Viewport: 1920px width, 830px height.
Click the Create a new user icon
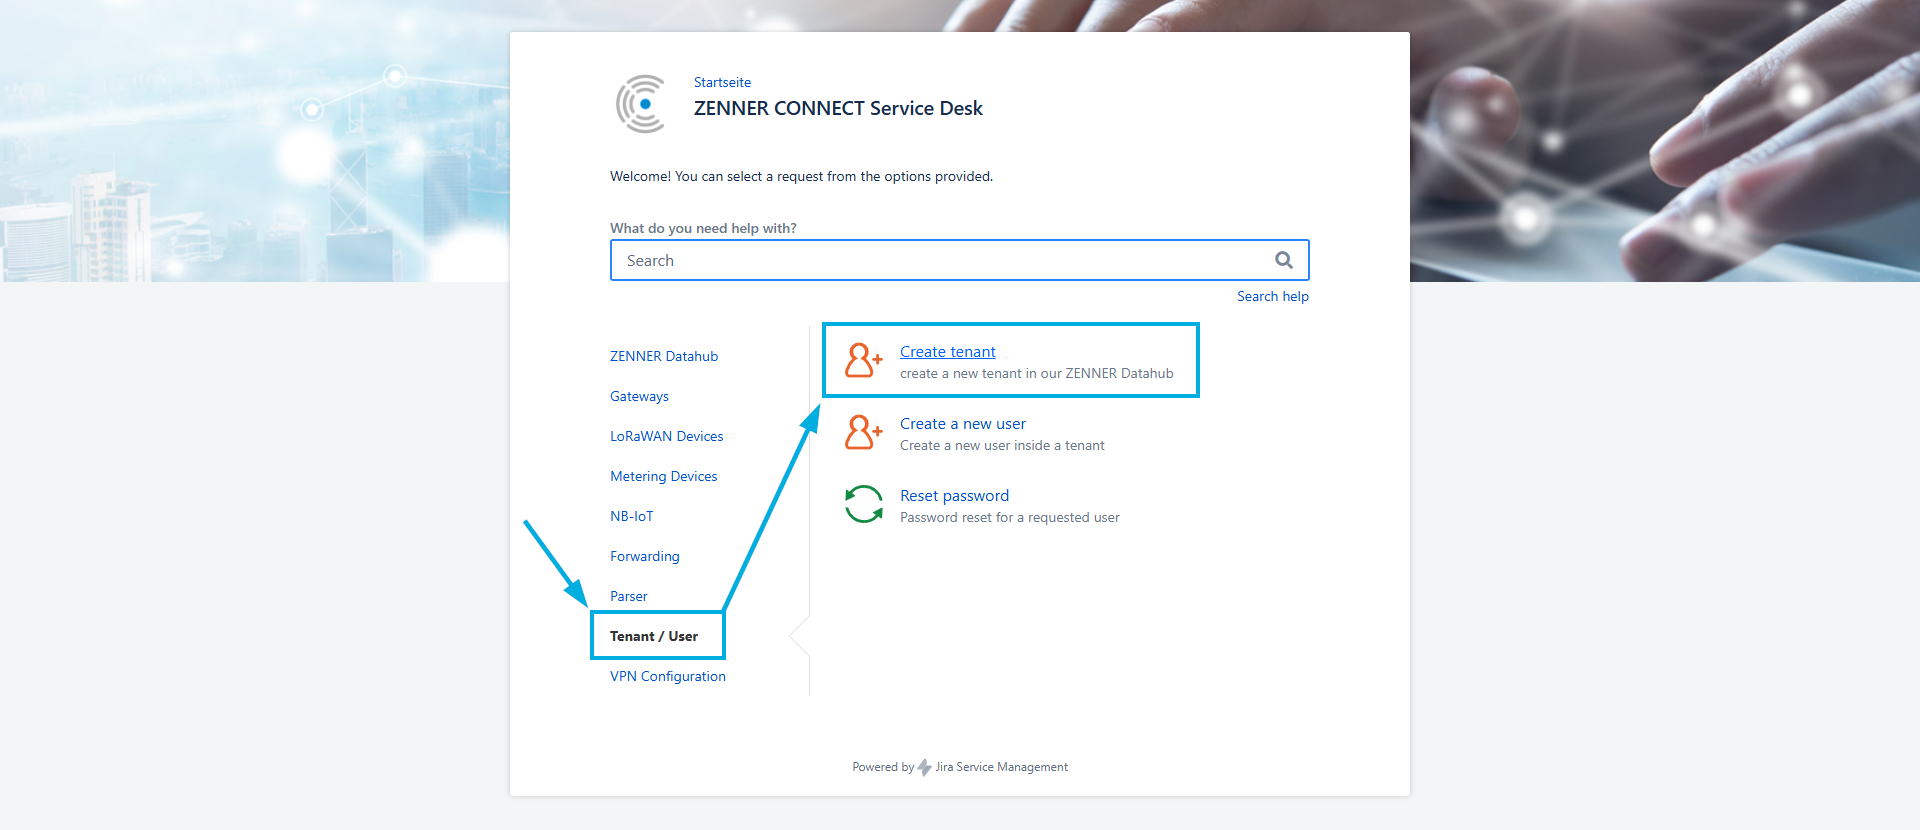pyautogui.click(x=863, y=433)
